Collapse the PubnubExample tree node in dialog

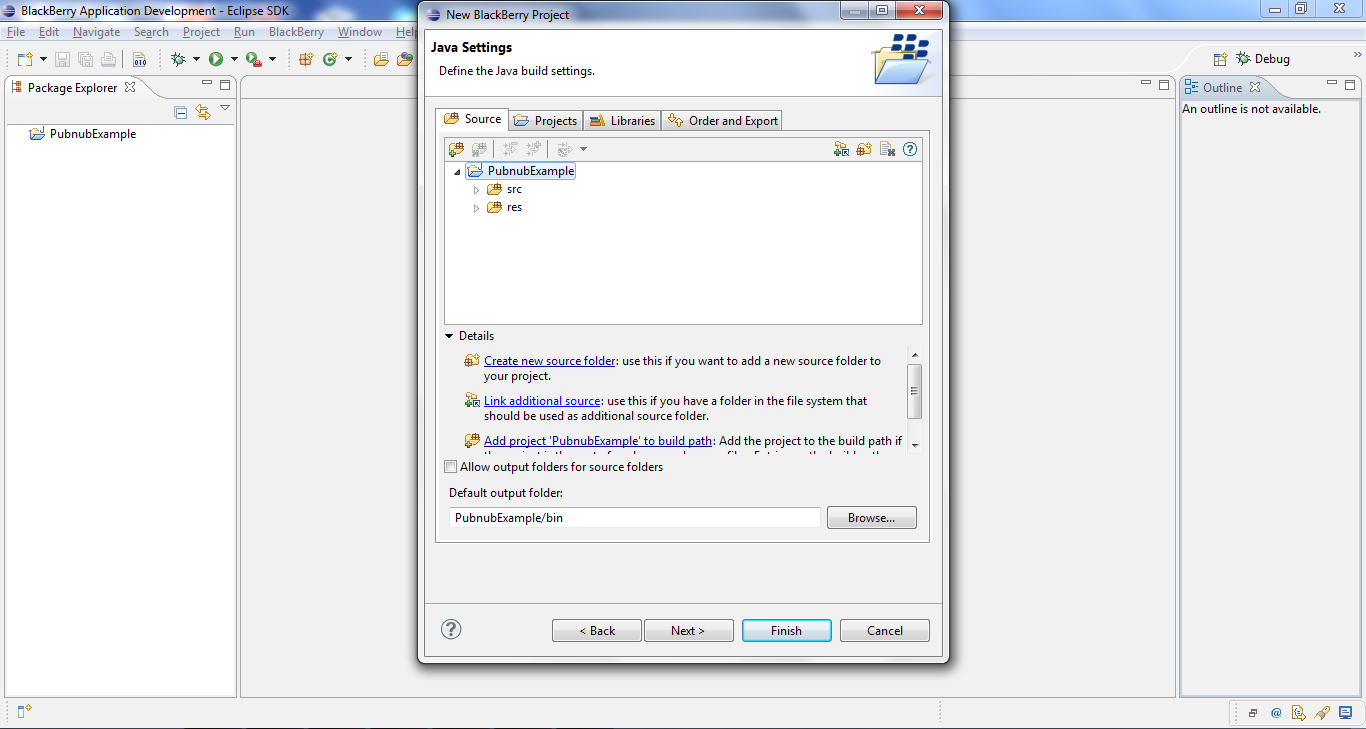(x=457, y=172)
